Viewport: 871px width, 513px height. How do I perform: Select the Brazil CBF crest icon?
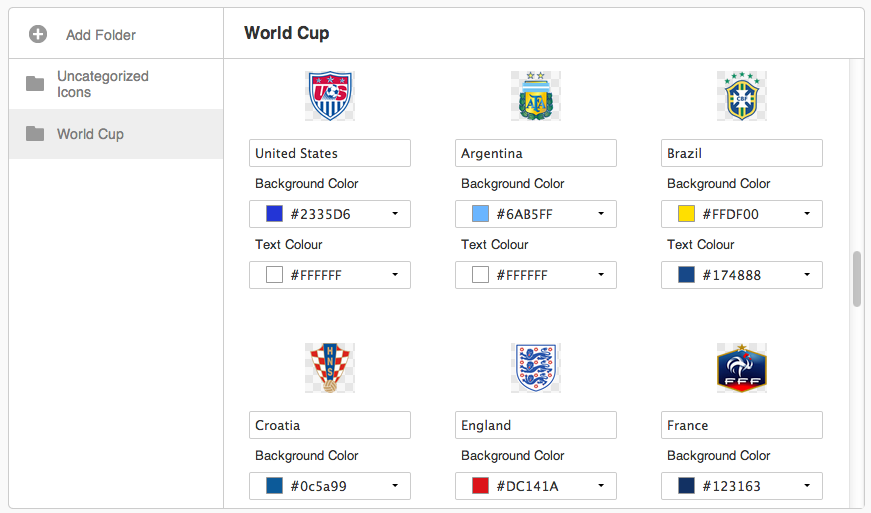click(x=742, y=95)
